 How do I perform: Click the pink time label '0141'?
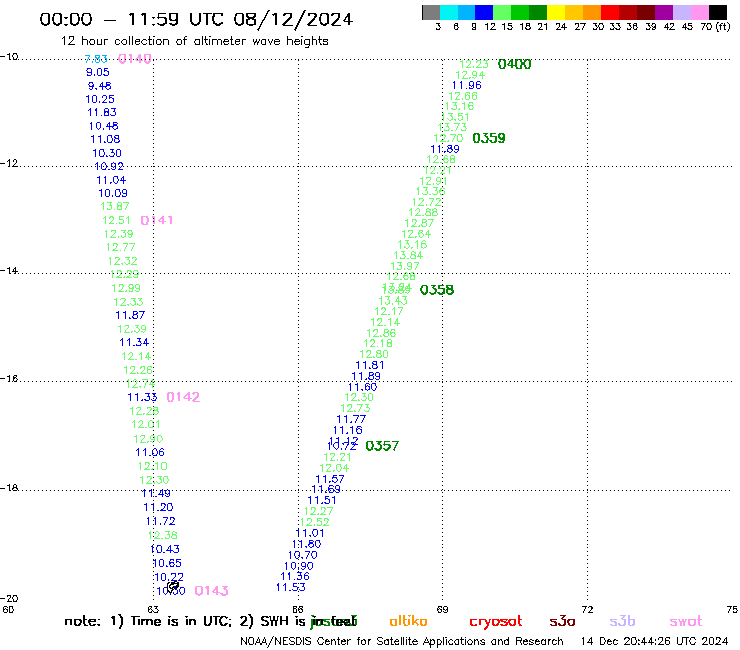click(x=157, y=220)
